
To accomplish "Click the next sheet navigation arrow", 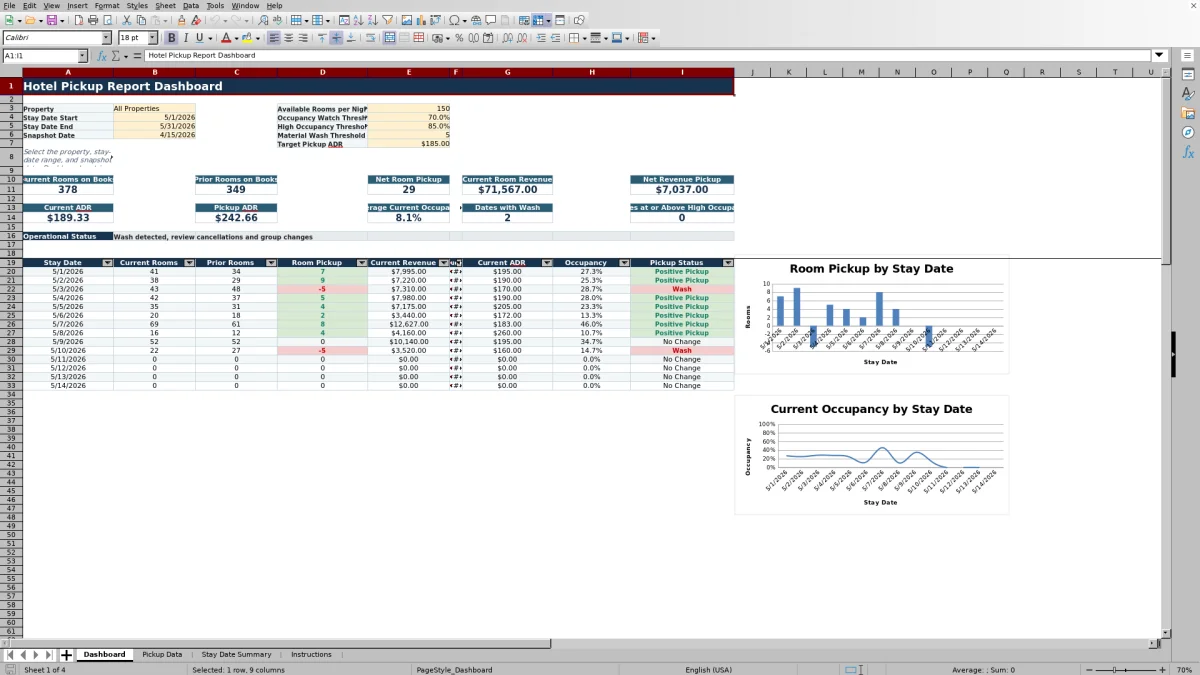I will 36,655.
